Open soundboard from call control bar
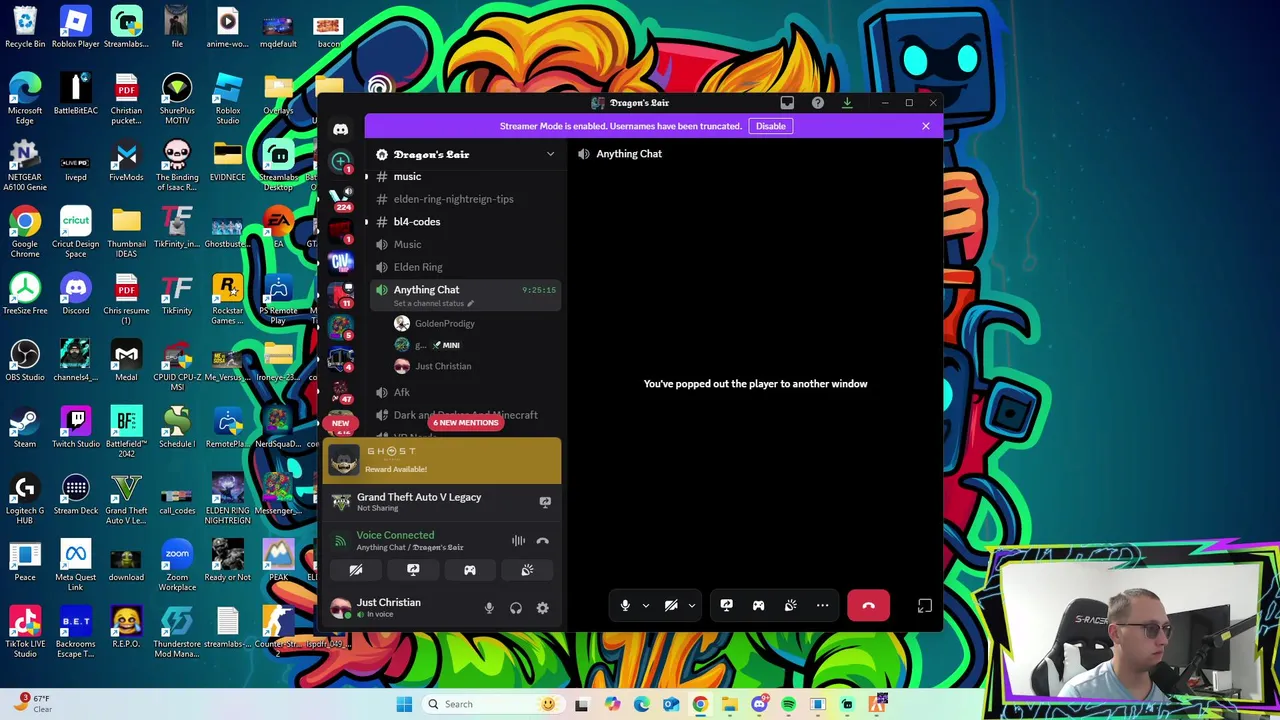The image size is (1280, 720). (x=790, y=606)
